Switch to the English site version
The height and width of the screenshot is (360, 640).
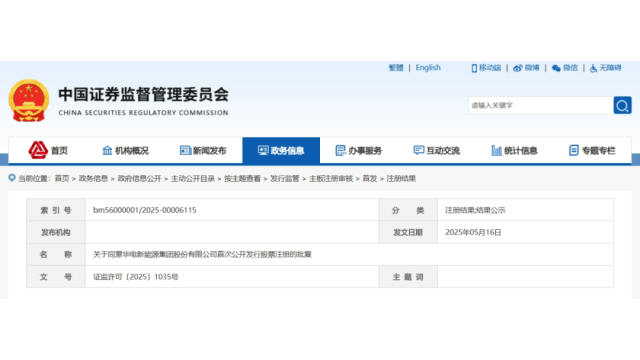(428, 68)
